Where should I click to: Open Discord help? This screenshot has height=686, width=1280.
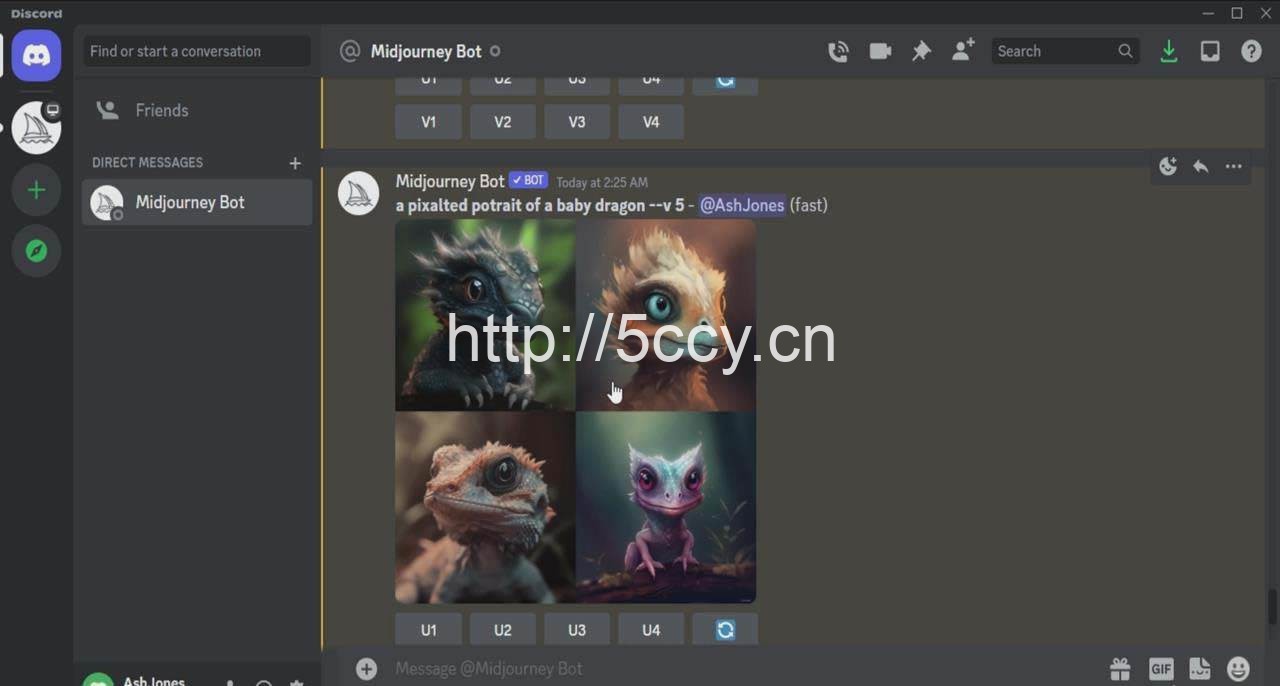pyautogui.click(x=1251, y=52)
